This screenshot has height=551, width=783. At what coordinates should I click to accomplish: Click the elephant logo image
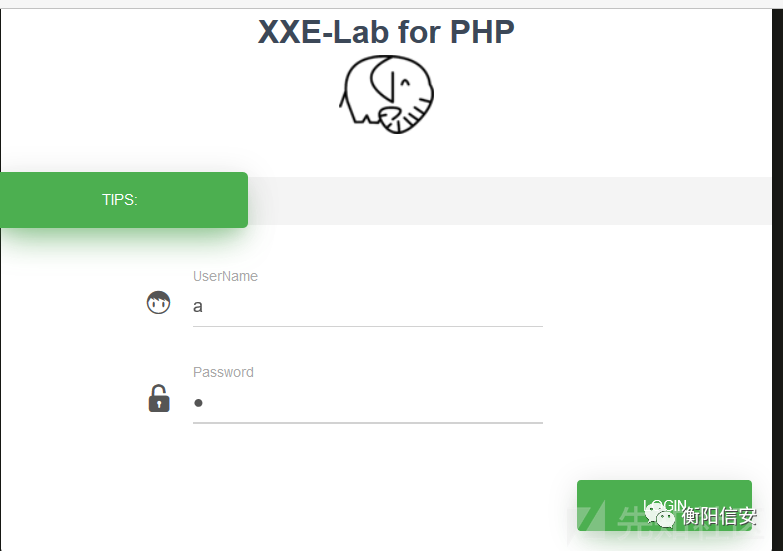coord(387,94)
